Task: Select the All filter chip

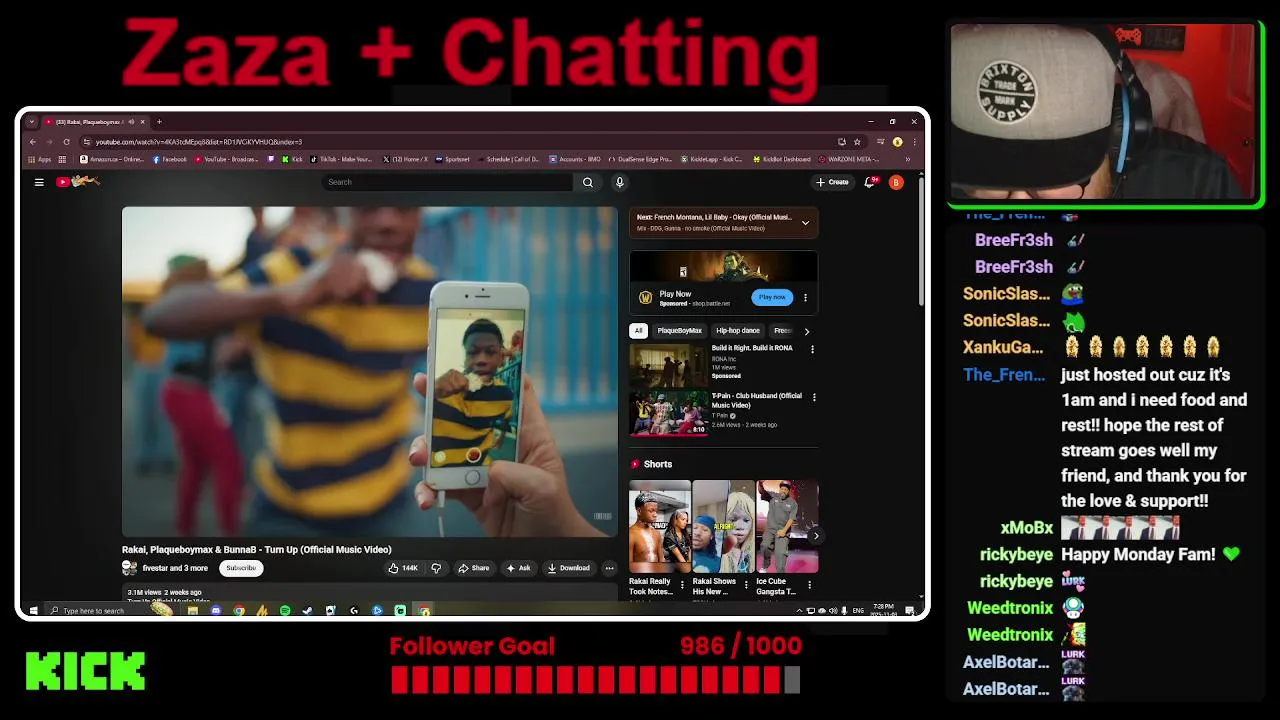Action: click(x=638, y=331)
